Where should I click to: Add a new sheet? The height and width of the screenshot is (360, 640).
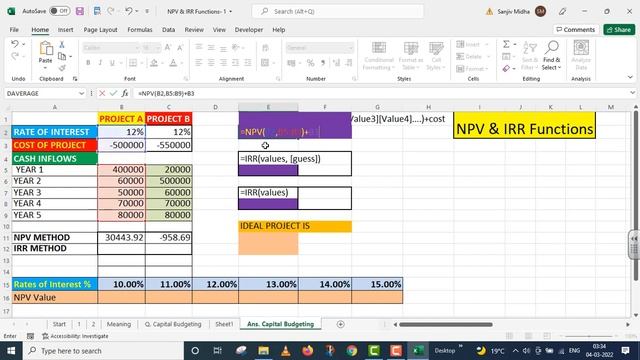point(340,324)
